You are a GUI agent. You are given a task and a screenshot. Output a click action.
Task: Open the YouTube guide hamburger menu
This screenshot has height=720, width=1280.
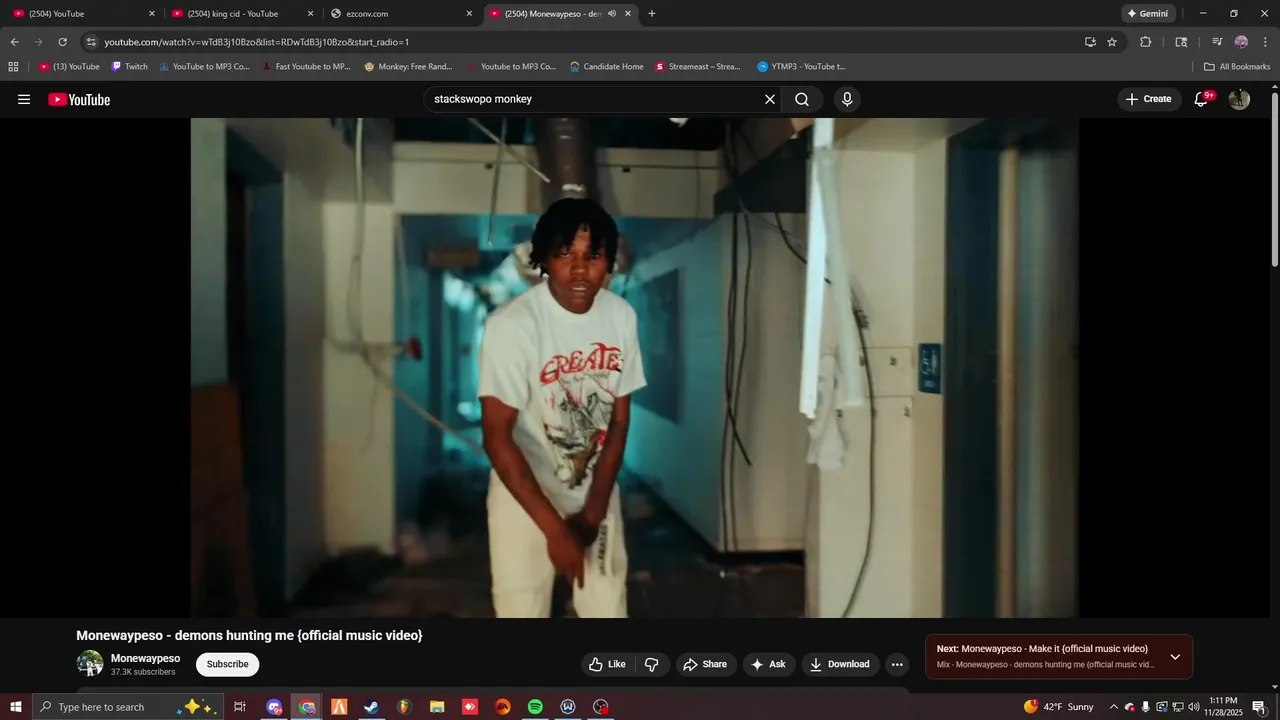click(24, 99)
